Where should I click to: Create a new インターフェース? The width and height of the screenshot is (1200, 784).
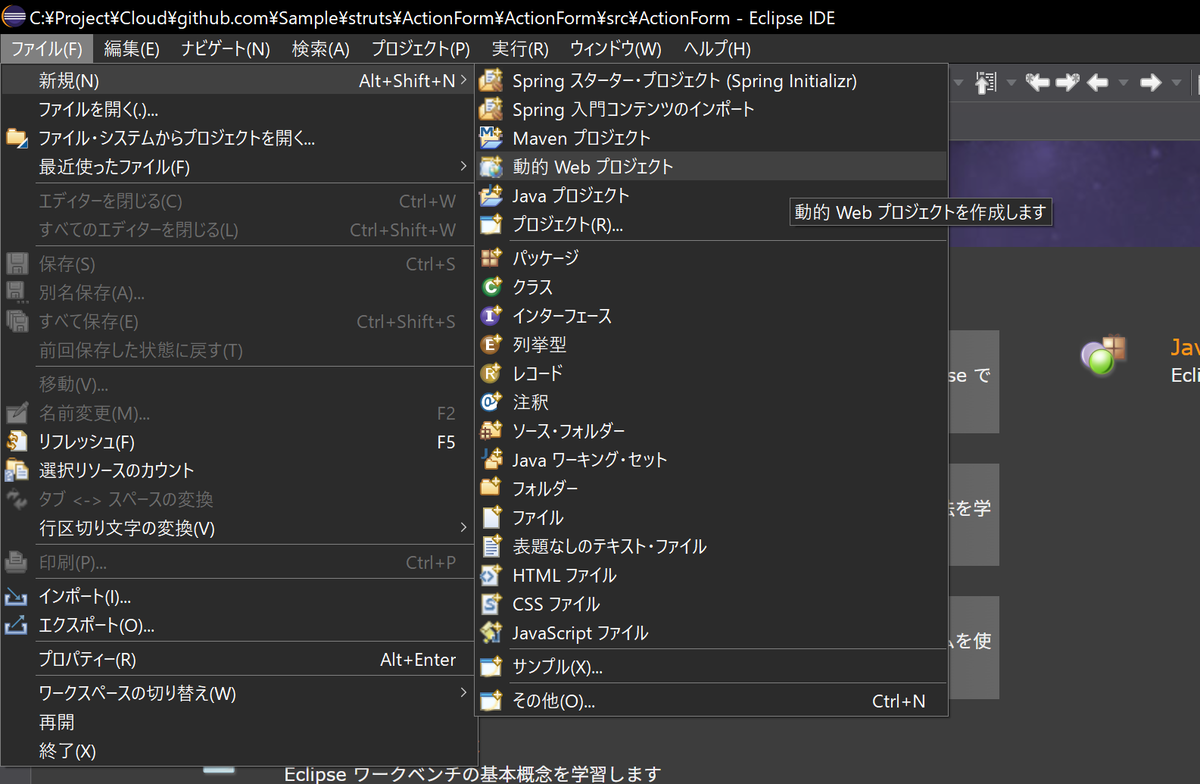click(x=711, y=316)
